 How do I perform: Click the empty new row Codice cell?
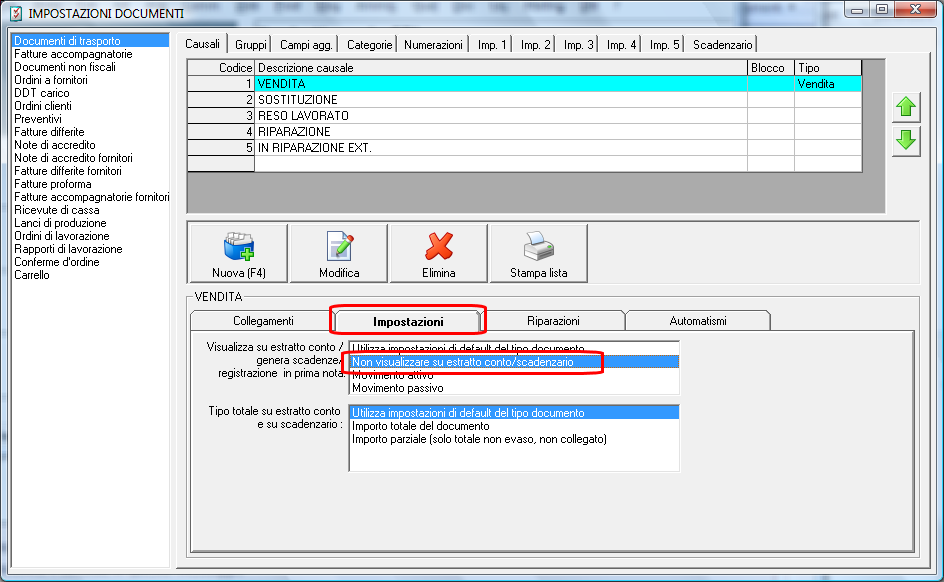pos(221,164)
